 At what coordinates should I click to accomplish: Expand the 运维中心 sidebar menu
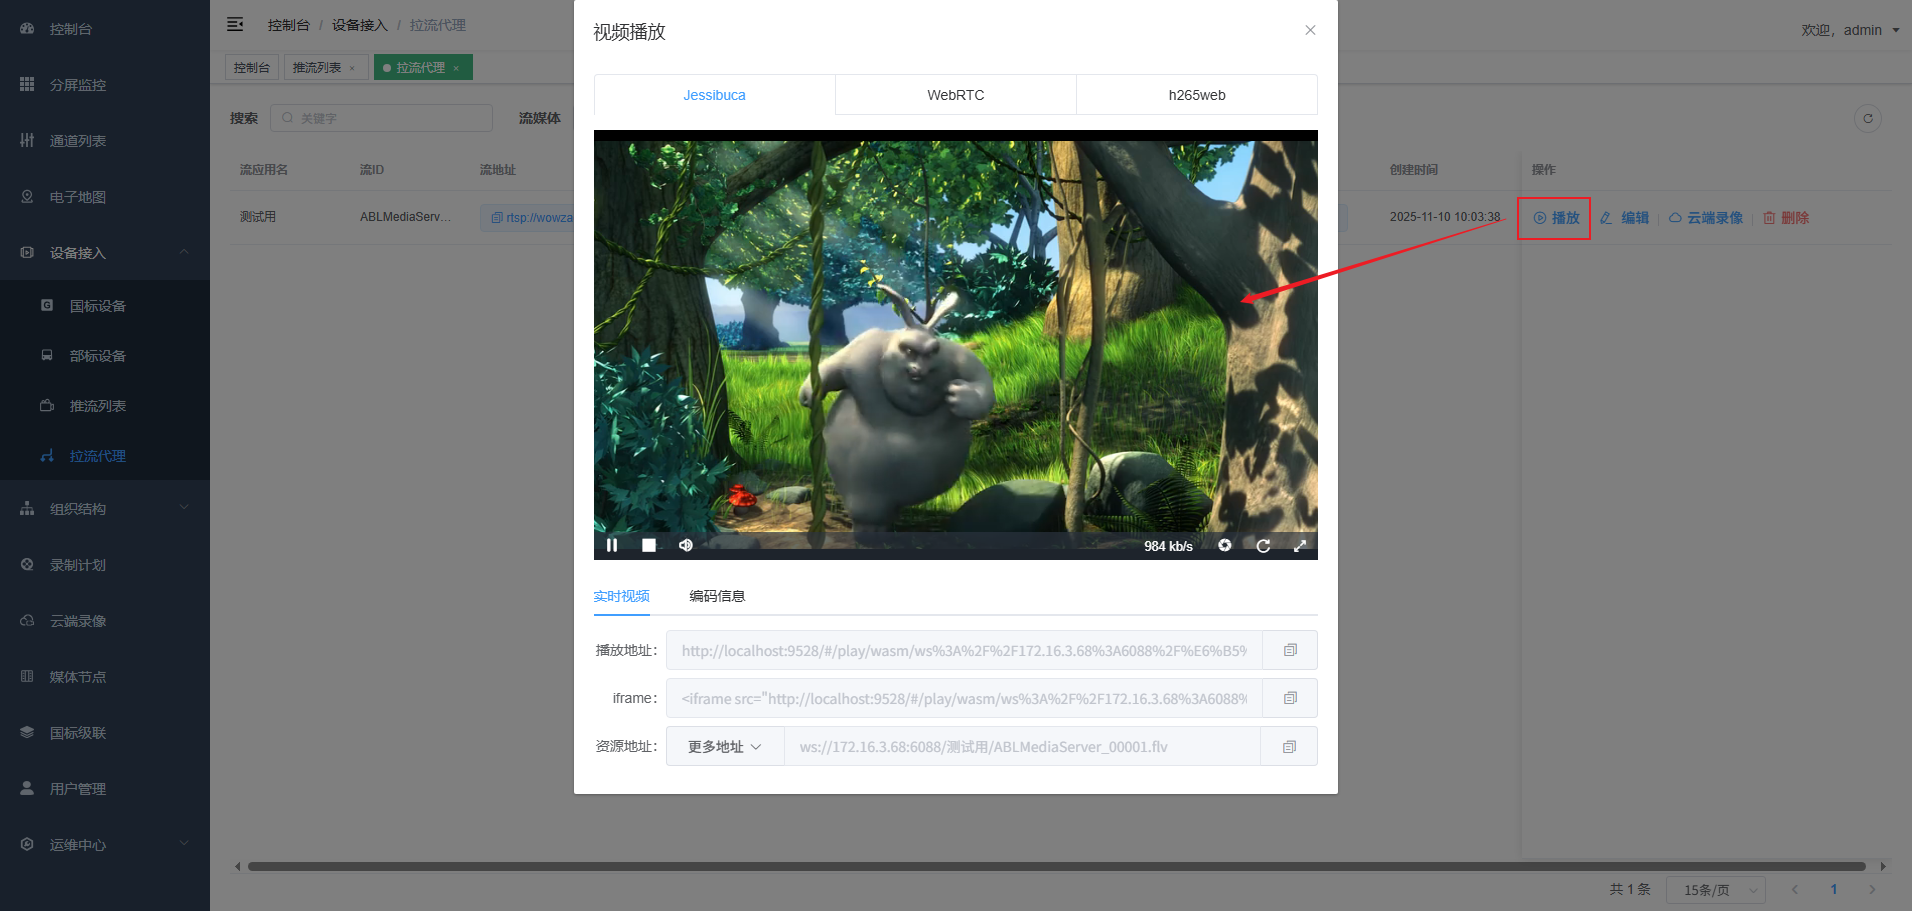(105, 845)
